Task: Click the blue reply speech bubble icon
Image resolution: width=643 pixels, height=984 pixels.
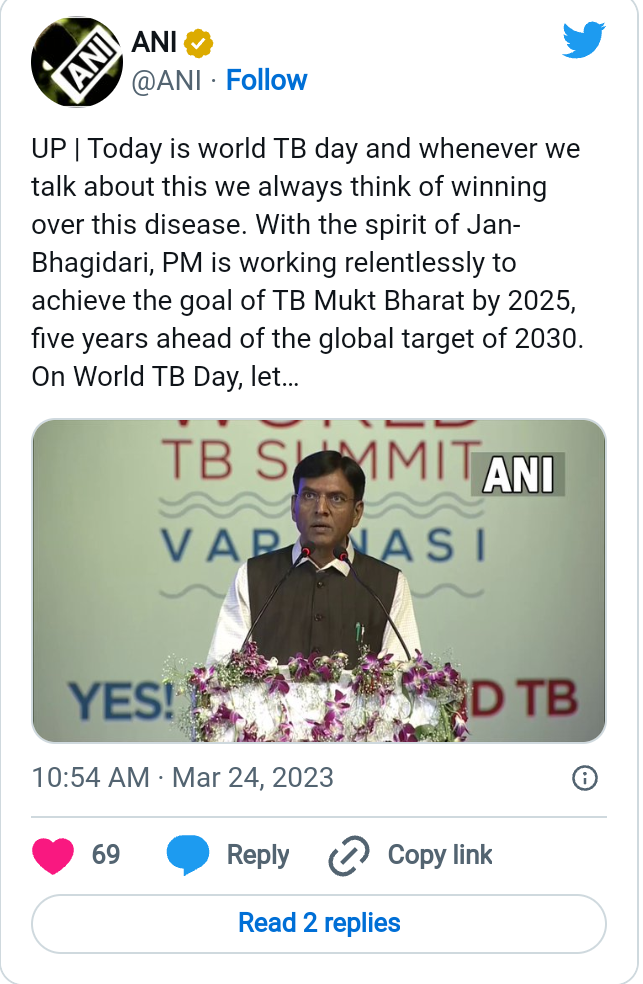Action: (188, 856)
